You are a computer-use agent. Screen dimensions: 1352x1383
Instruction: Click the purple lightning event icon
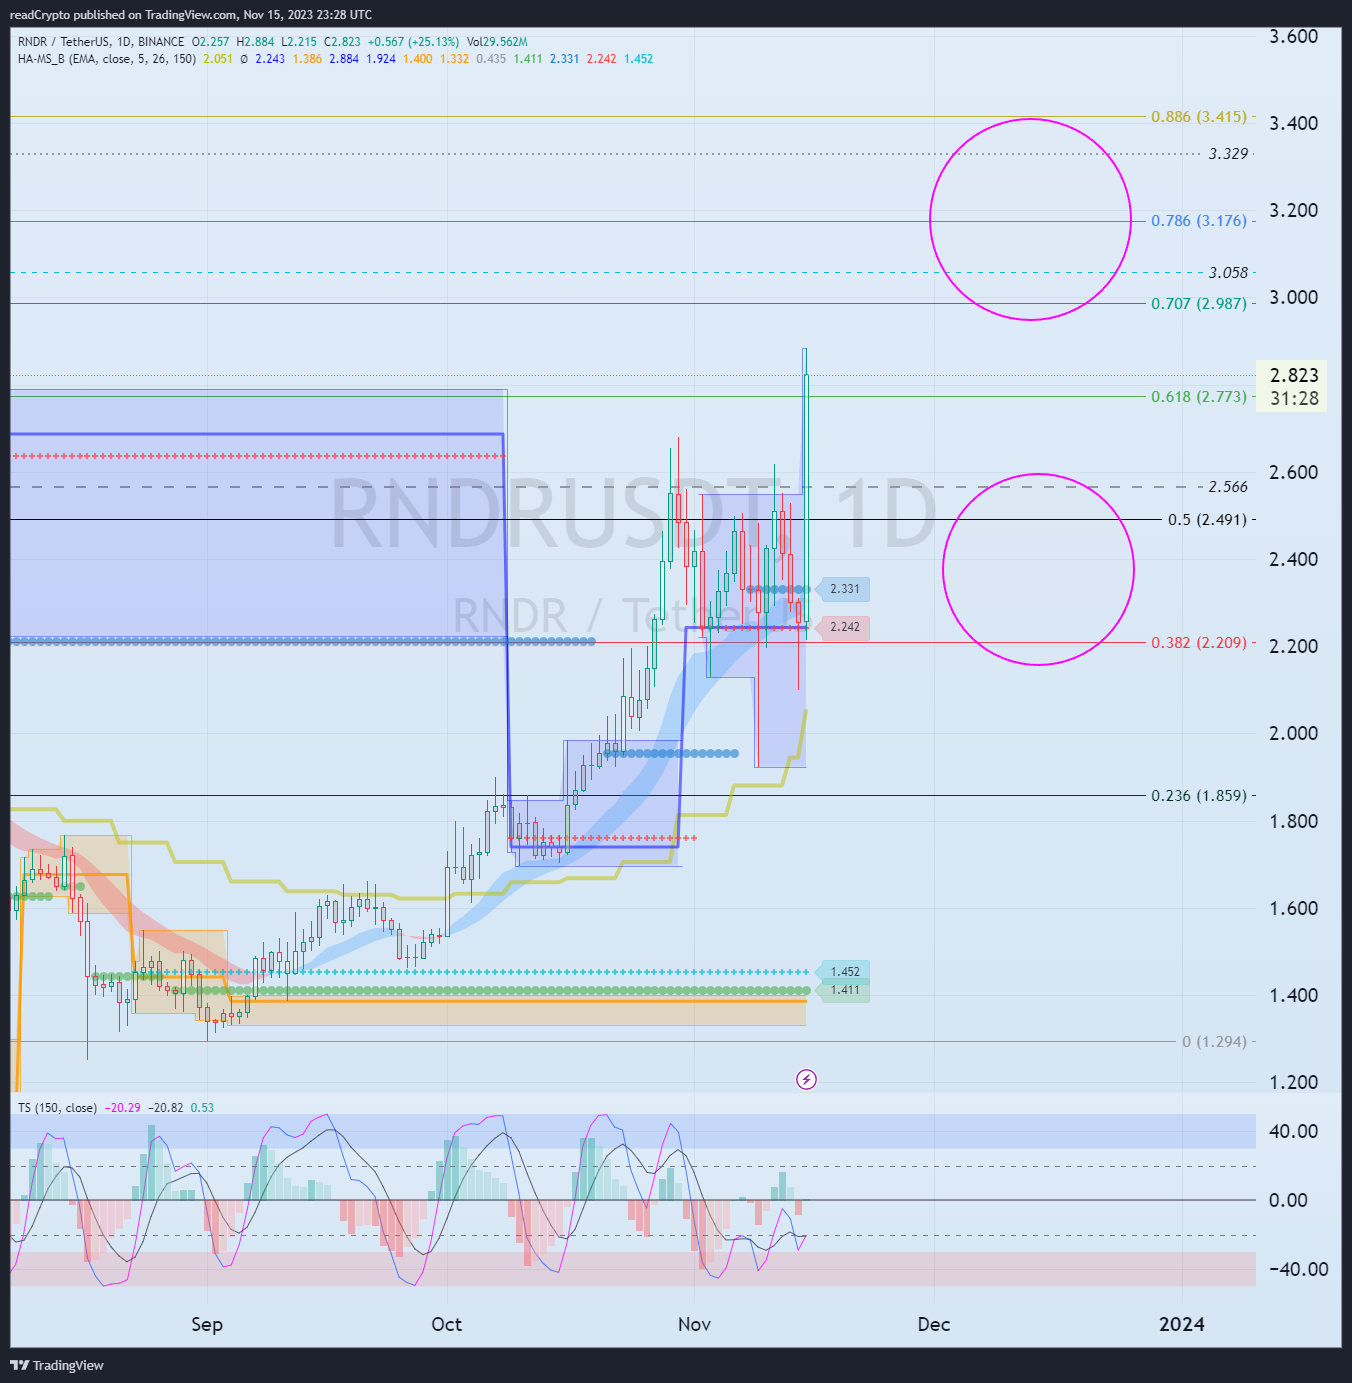tap(806, 1079)
